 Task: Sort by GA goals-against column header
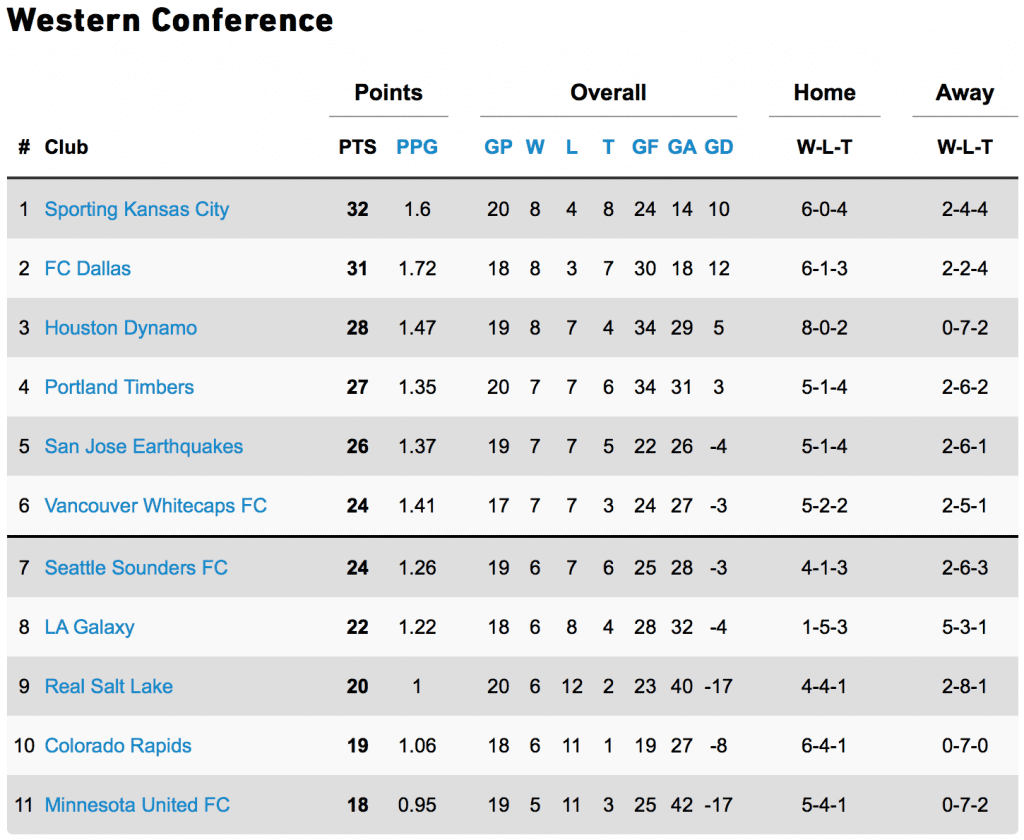point(682,147)
